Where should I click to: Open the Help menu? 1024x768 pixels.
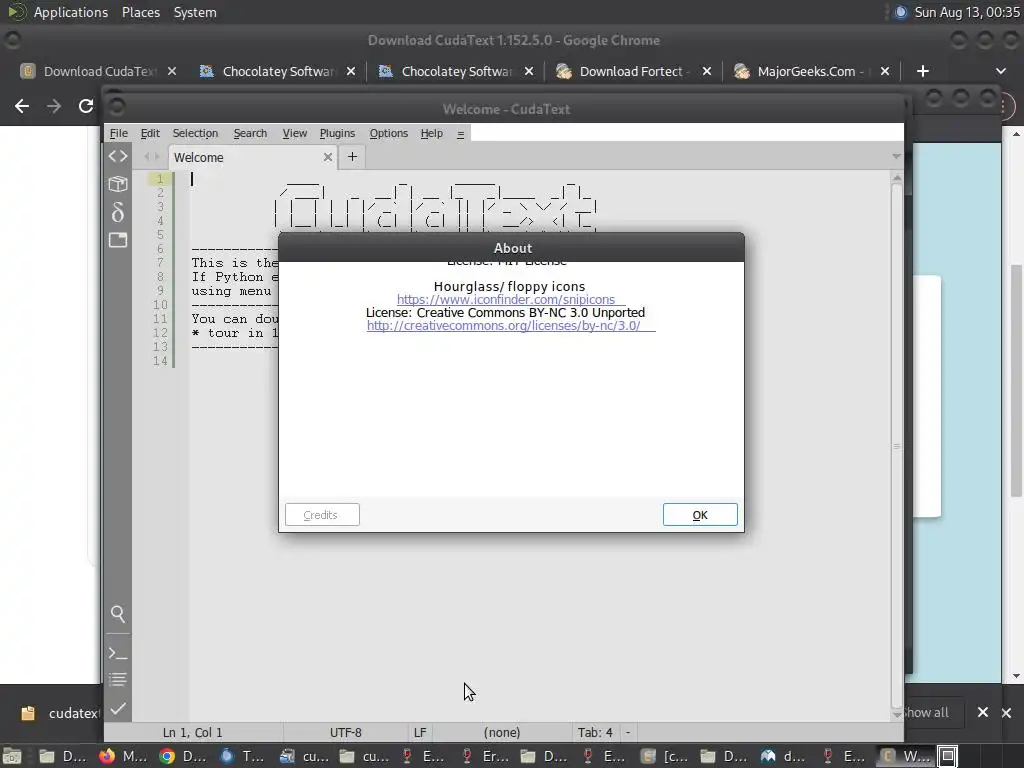click(432, 133)
